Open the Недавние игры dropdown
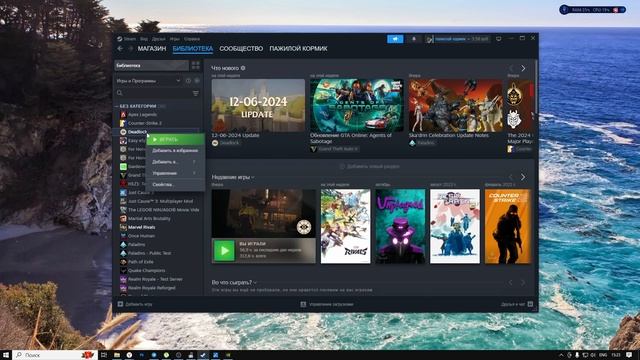The width and height of the screenshot is (640, 360). 233,177
